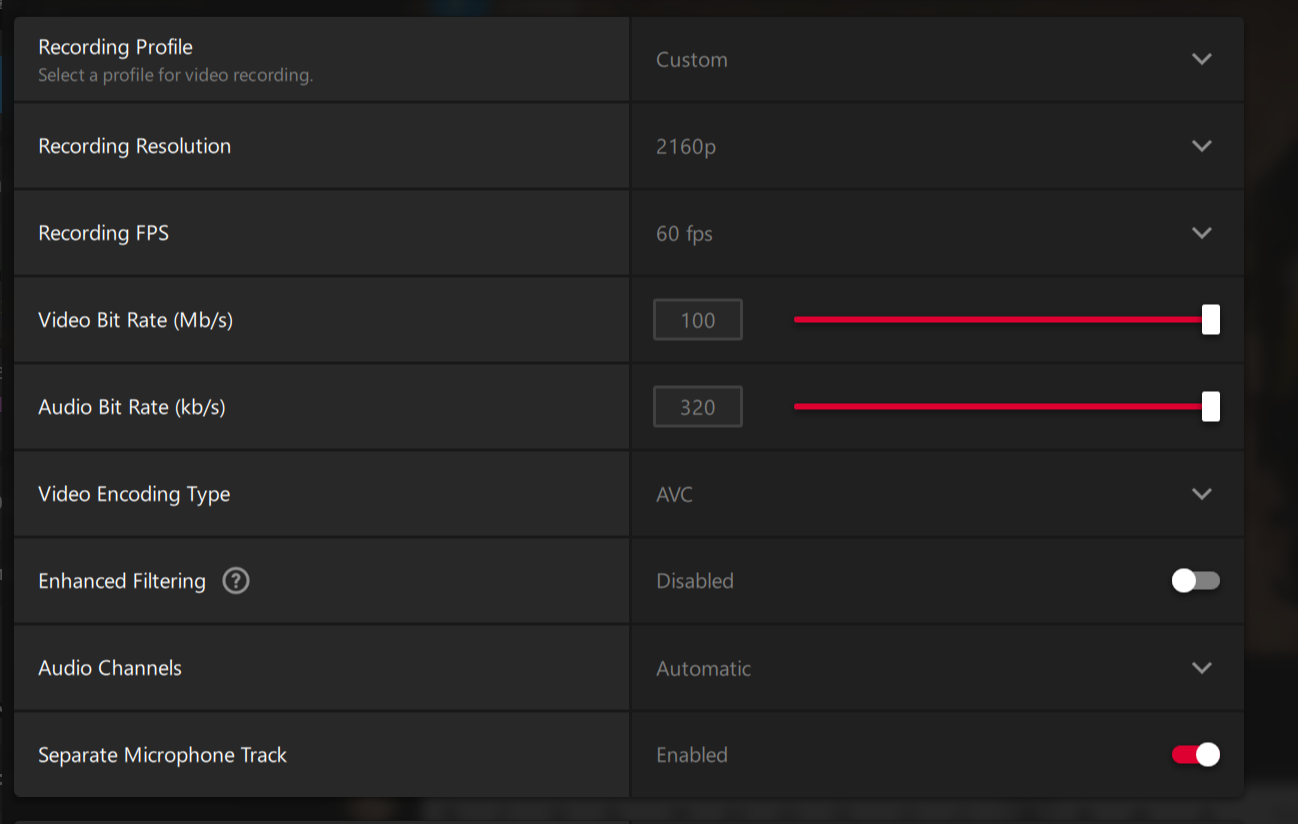Open the Video Encoding Type AVC dropdown
The width and height of the screenshot is (1298, 824).
tap(937, 494)
